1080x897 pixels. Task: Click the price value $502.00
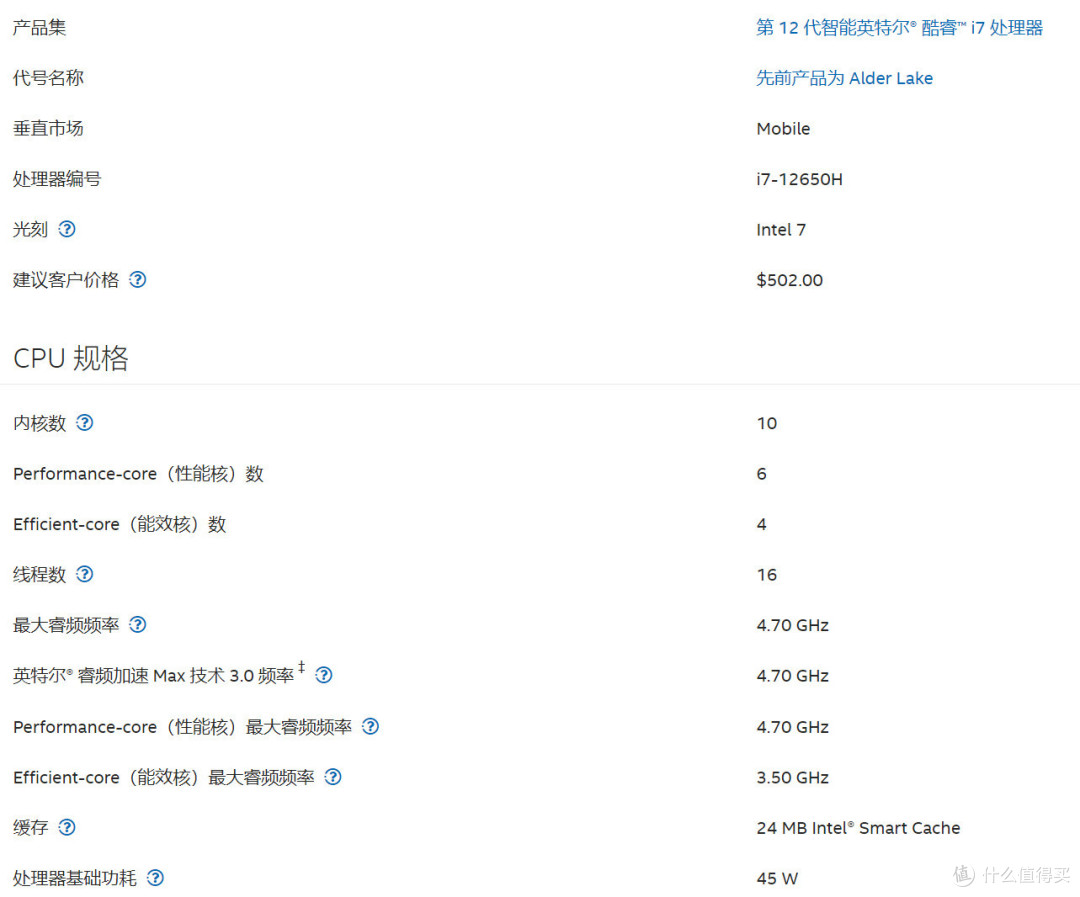[x=789, y=280]
